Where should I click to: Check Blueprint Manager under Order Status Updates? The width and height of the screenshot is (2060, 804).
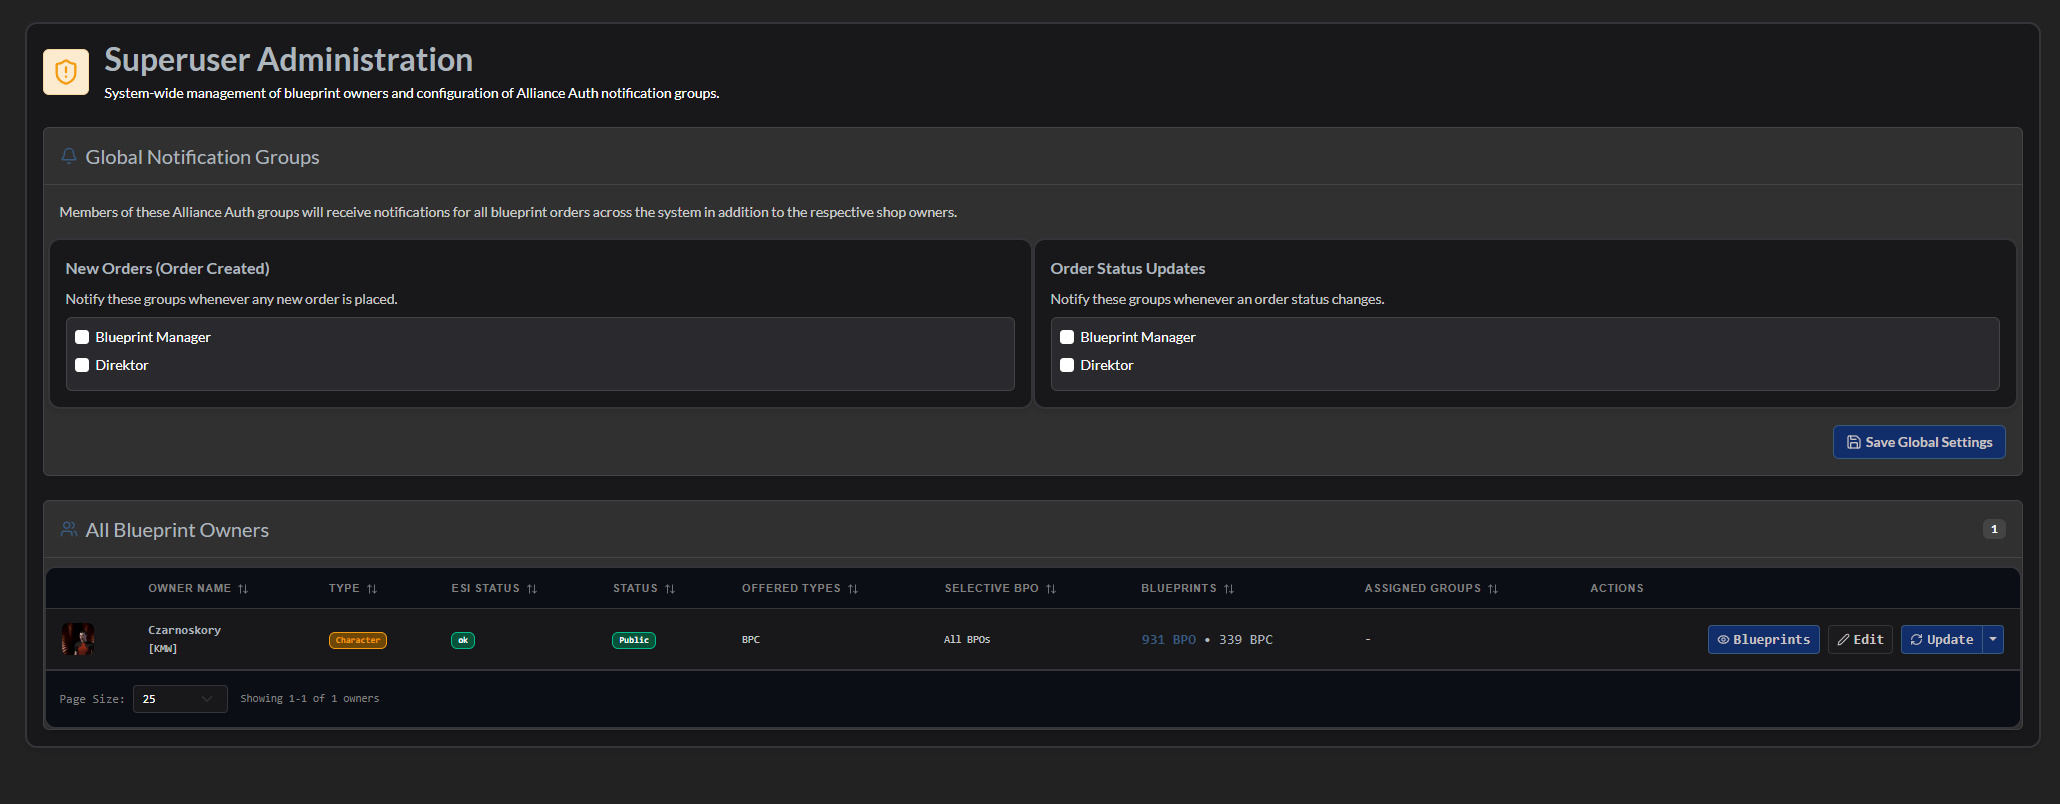pyautogui.click(x=1067, y=337)
